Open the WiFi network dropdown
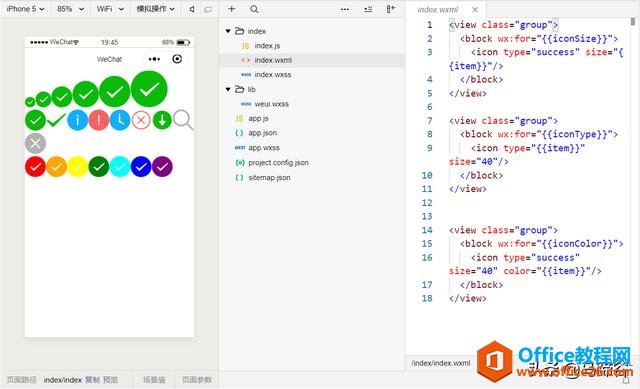Viewport: 640px width, 389px height. pos(110,9)
